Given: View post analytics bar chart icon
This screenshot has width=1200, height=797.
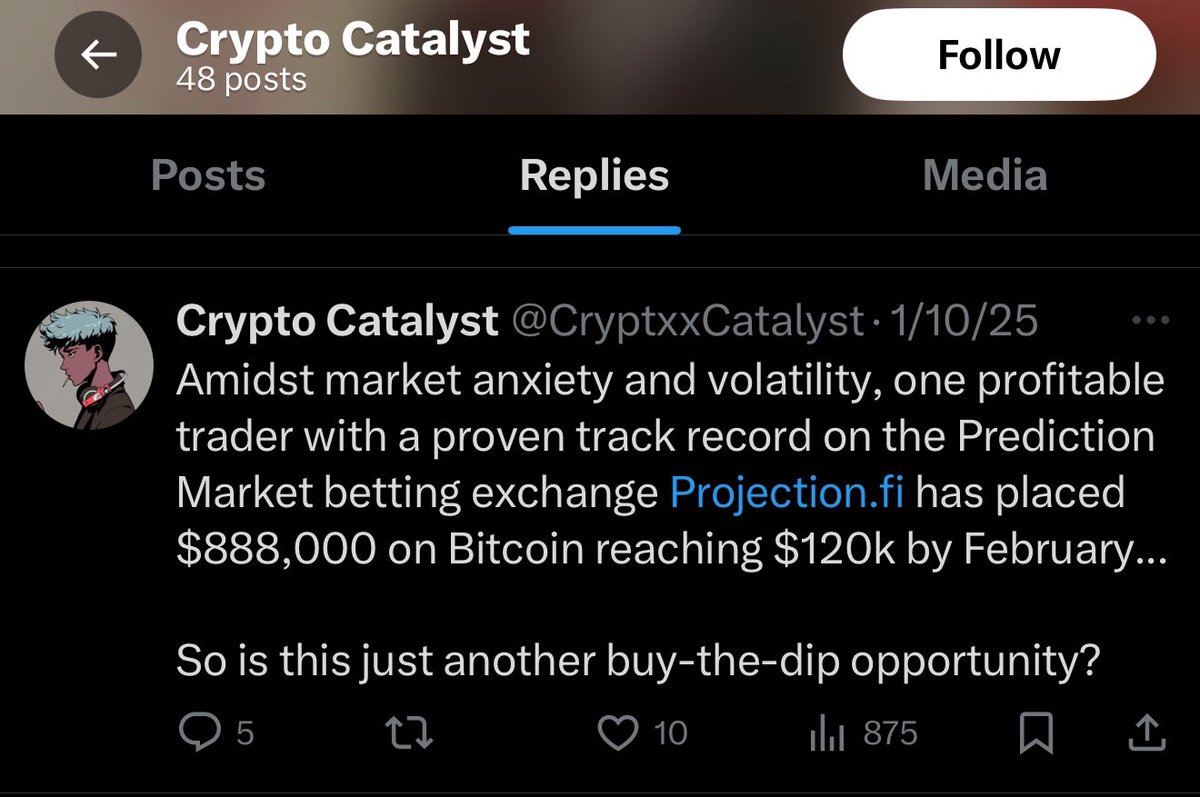Looking at the screenshot, I should 826,735.
